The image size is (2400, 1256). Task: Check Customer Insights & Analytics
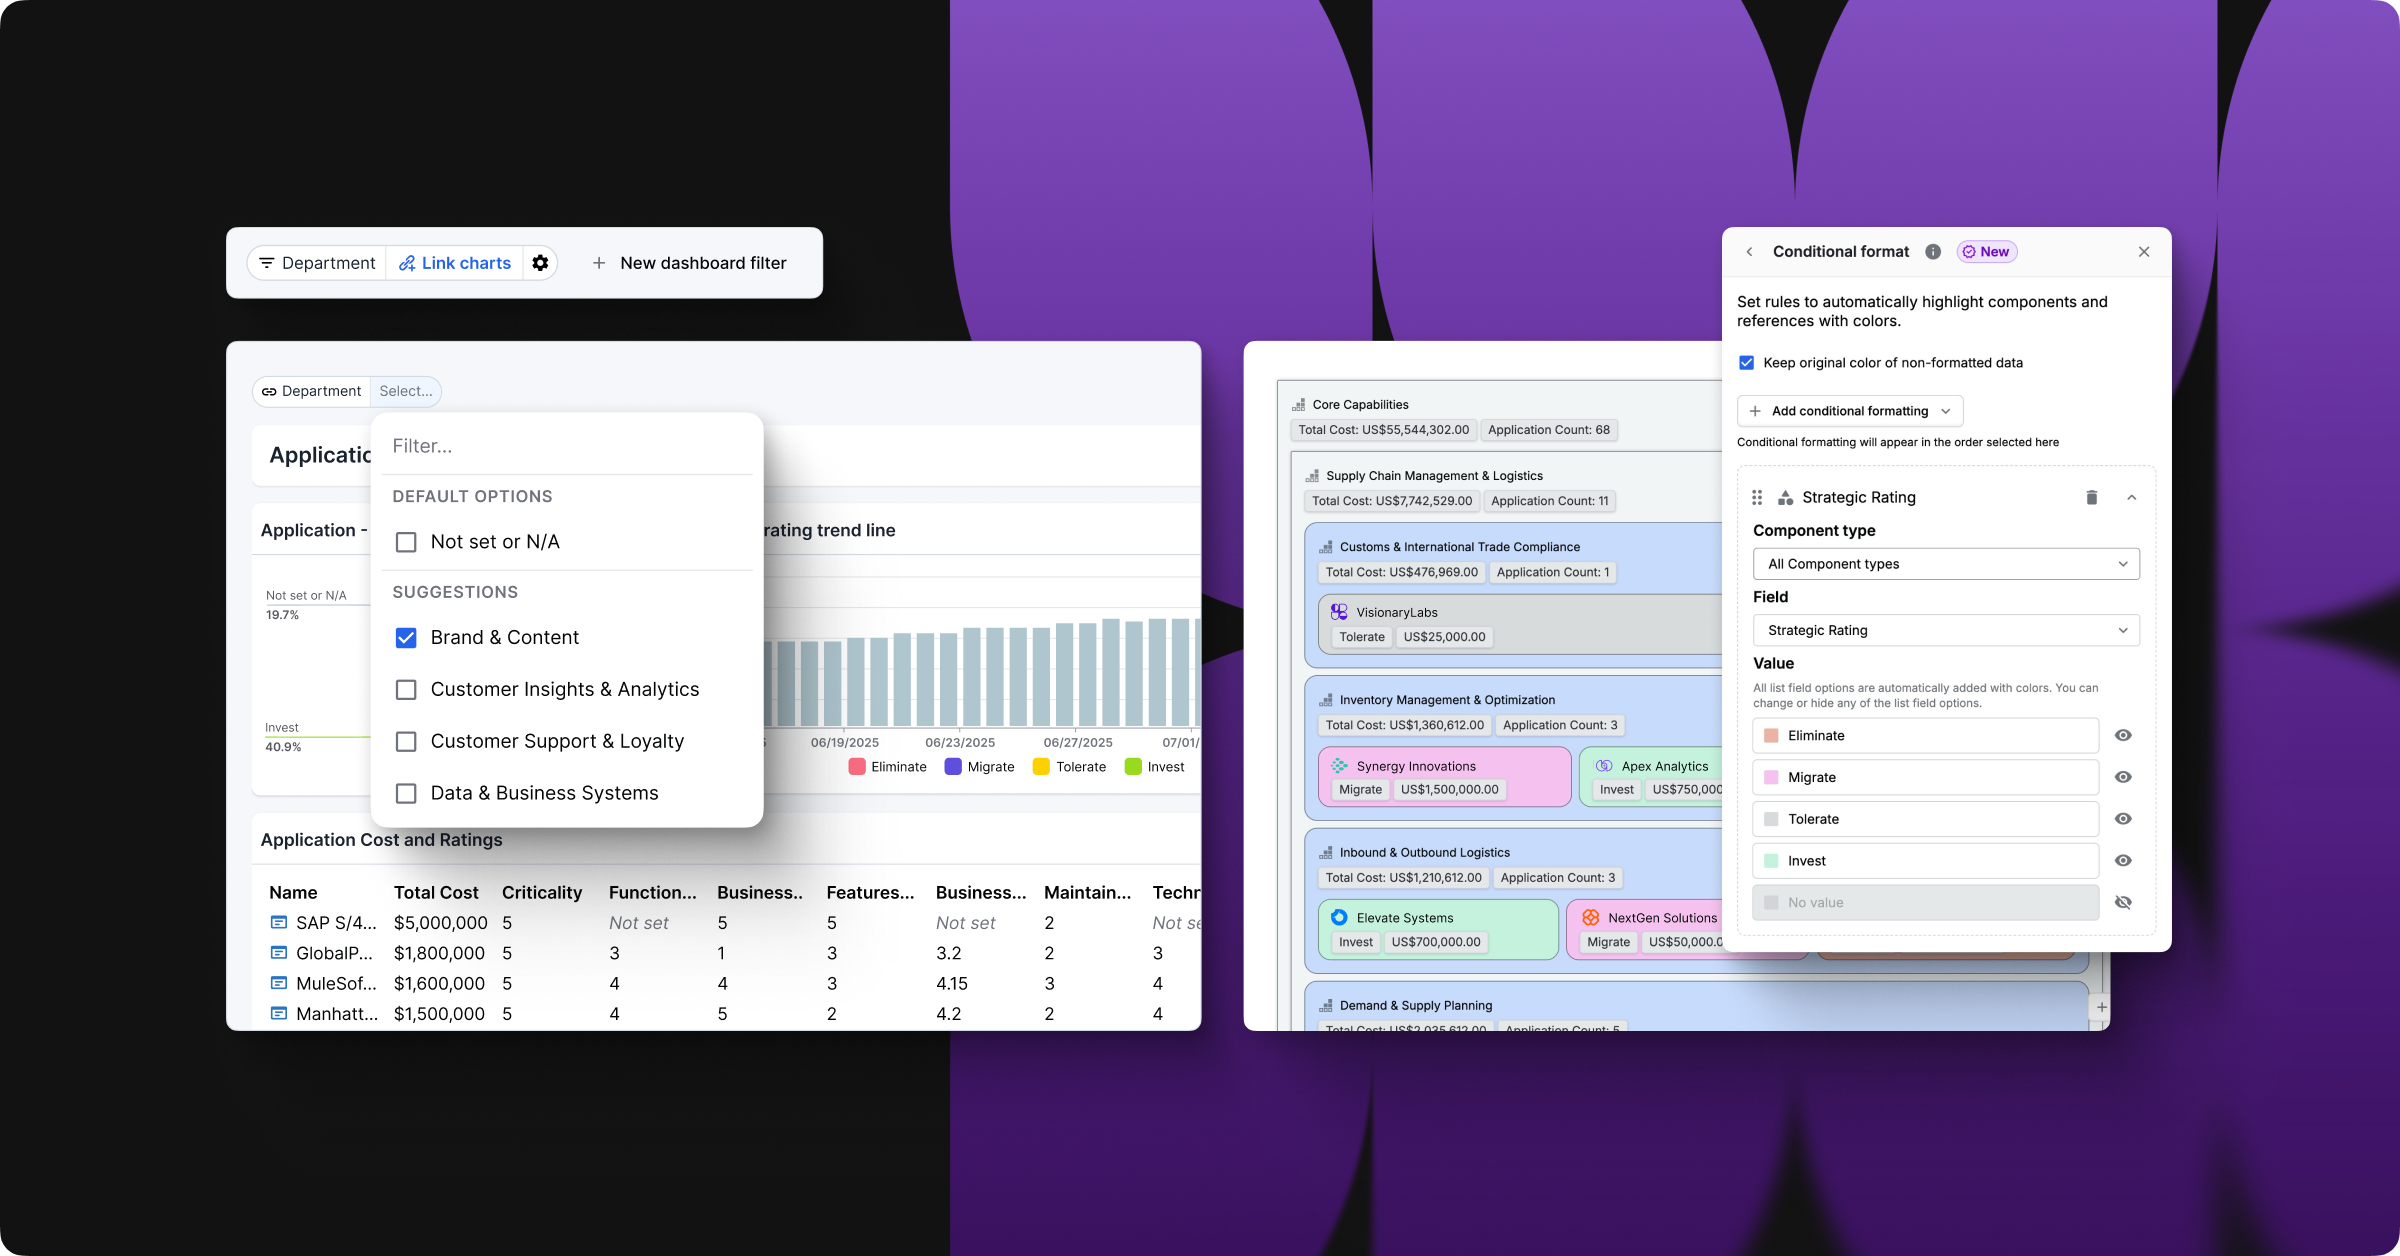[x=406, y=690]
